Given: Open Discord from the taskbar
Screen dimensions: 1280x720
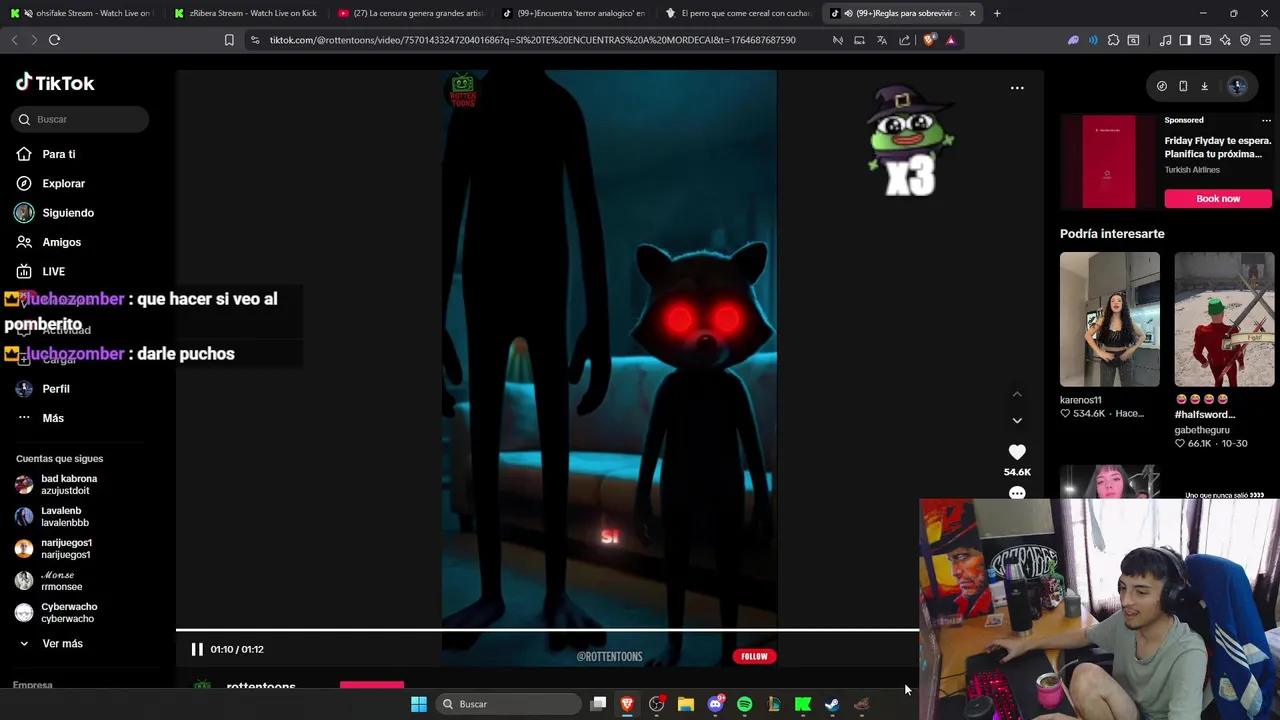Looking at the screenshot, I should point(715,704).
